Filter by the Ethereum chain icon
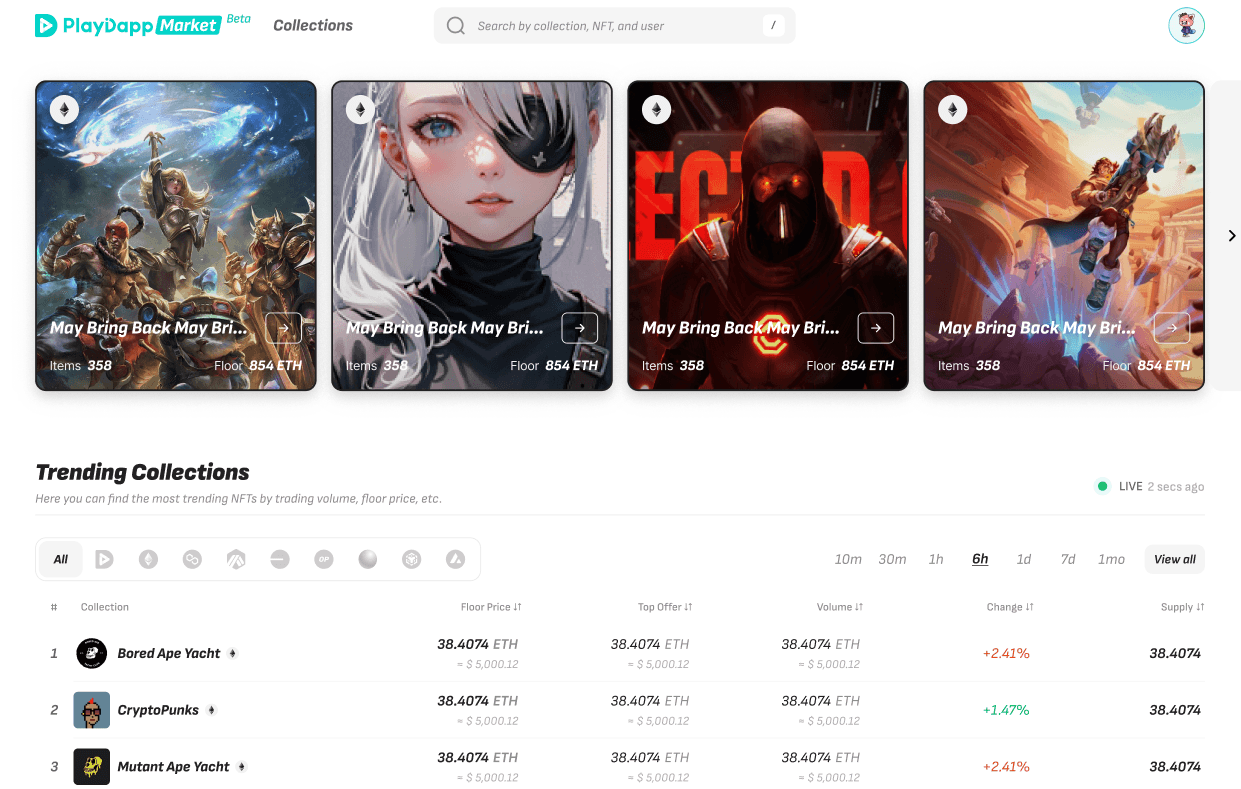 point(148,559)
